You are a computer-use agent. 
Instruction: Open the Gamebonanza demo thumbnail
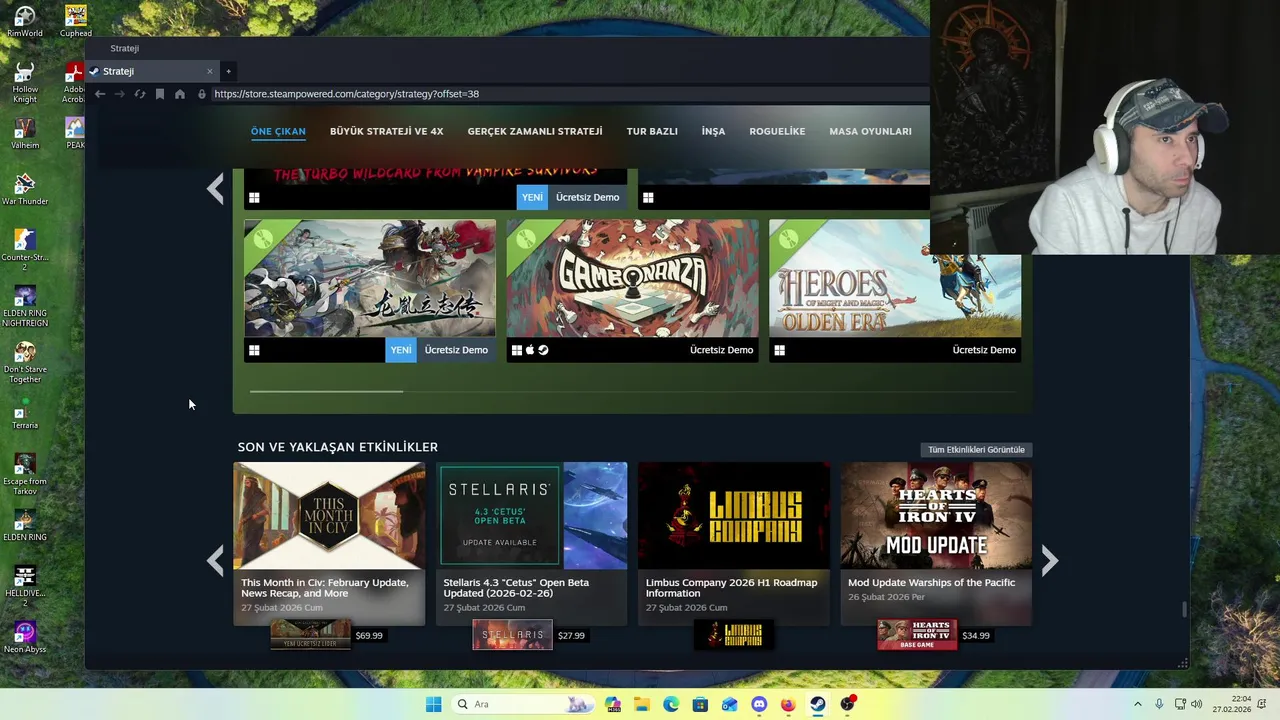pyautogui.click(x=632, y=278)
